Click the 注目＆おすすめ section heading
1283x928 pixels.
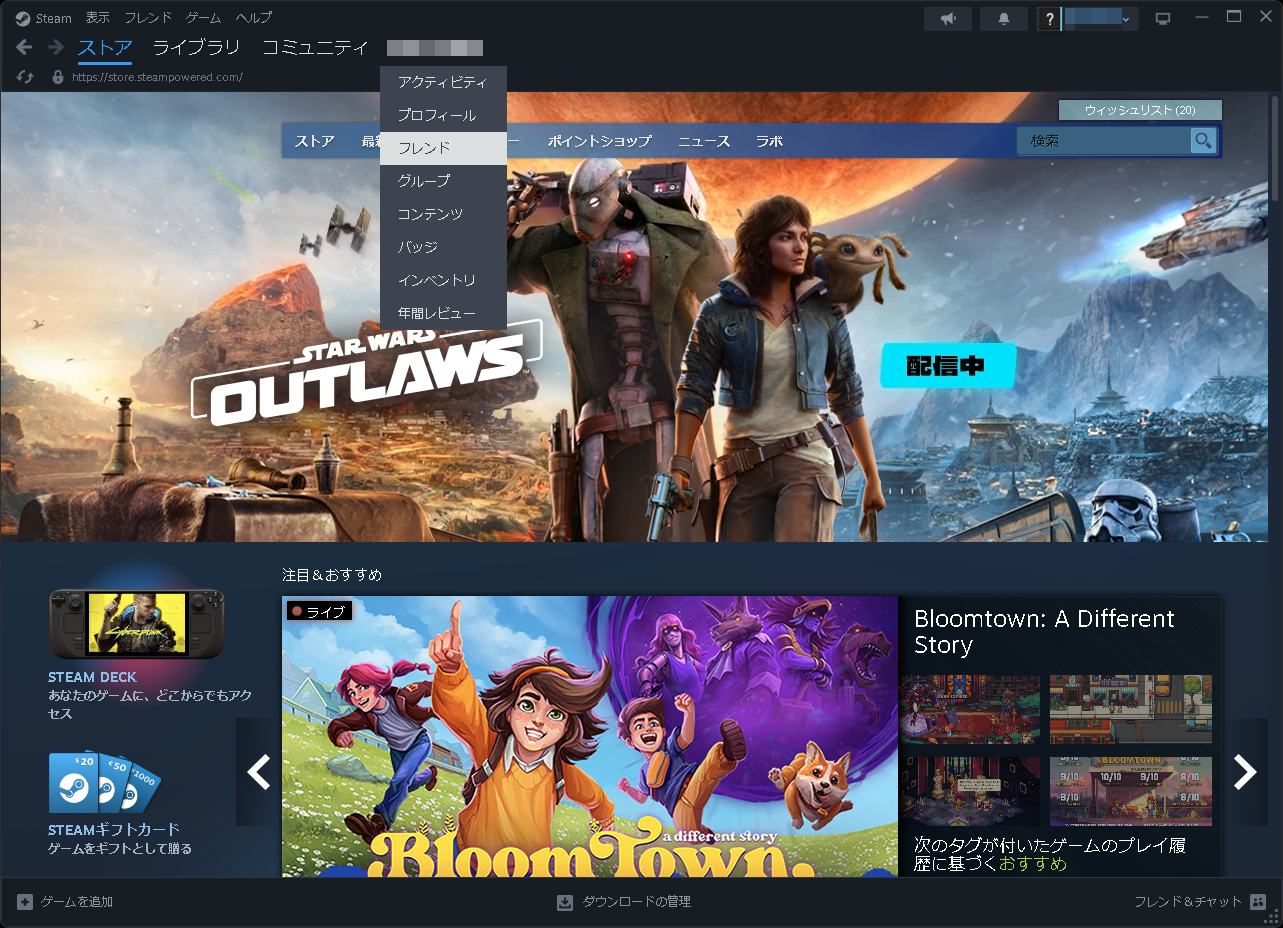(x=332, y=575)
